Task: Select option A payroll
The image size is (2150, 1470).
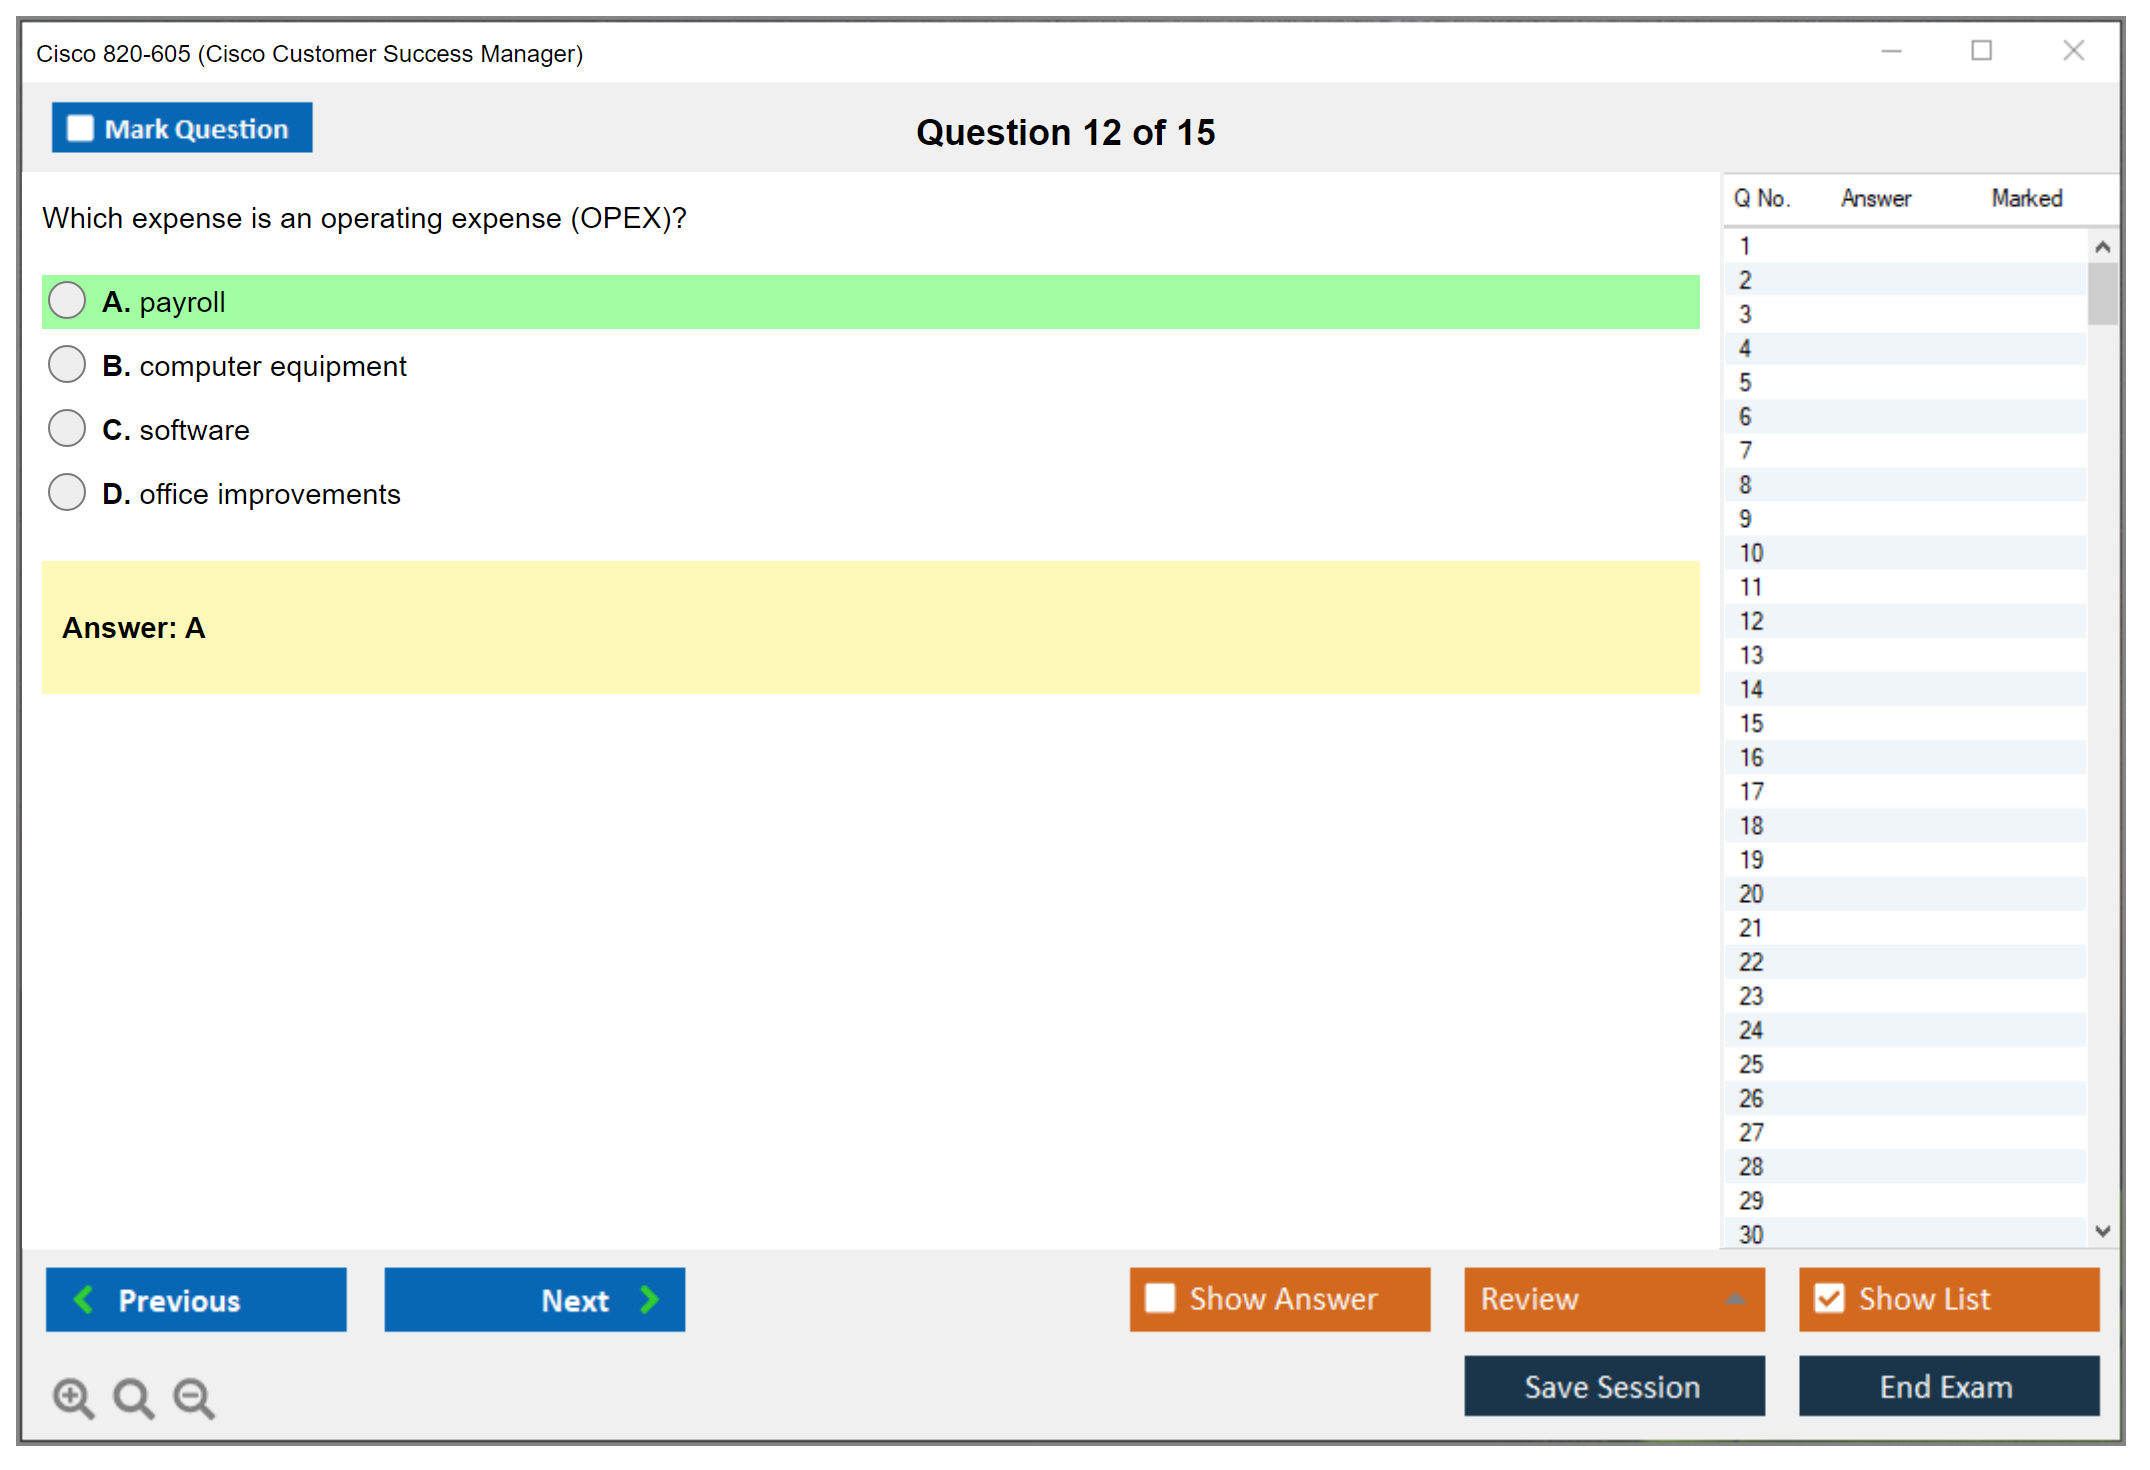Action: click(67, 300)
